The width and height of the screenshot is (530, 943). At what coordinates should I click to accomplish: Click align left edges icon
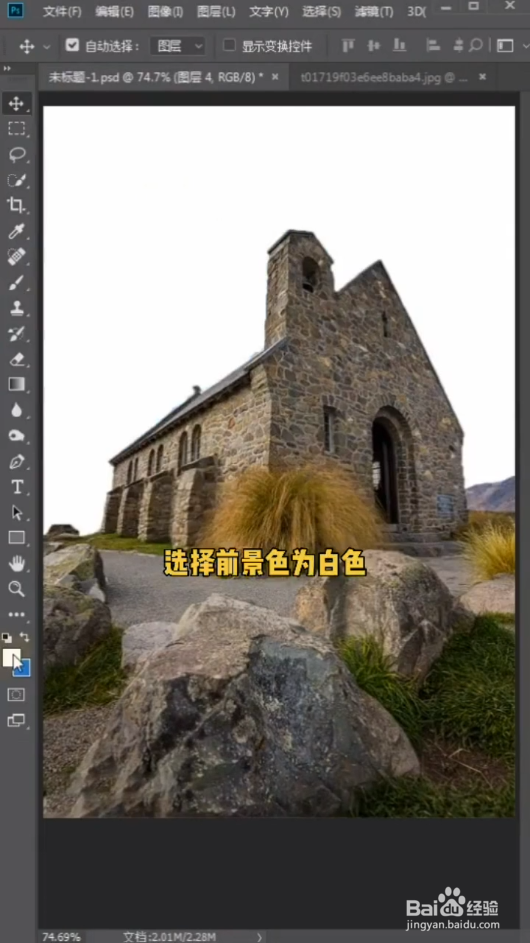[x=433, y=46]
